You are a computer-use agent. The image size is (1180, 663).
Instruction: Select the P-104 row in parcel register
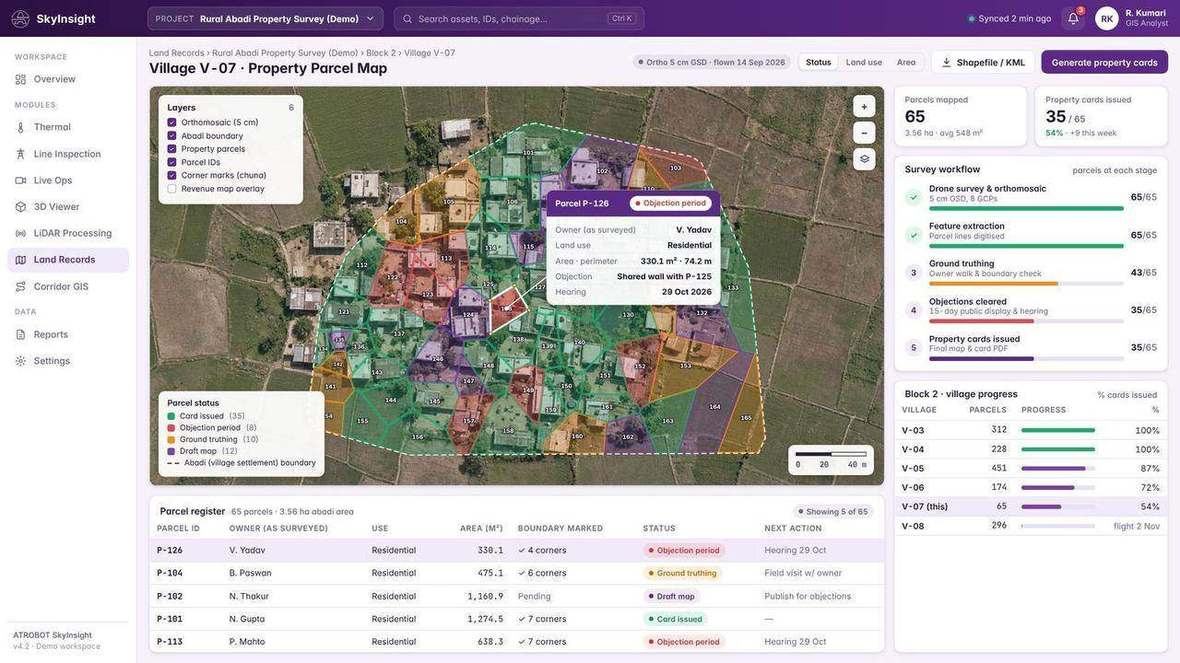[x=516, y=573]
